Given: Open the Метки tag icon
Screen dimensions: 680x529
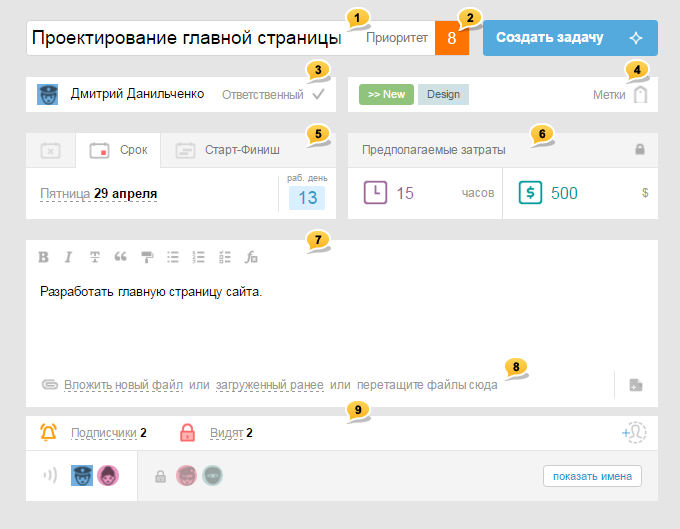Looking at the screenshot, I should coord(640,95).
